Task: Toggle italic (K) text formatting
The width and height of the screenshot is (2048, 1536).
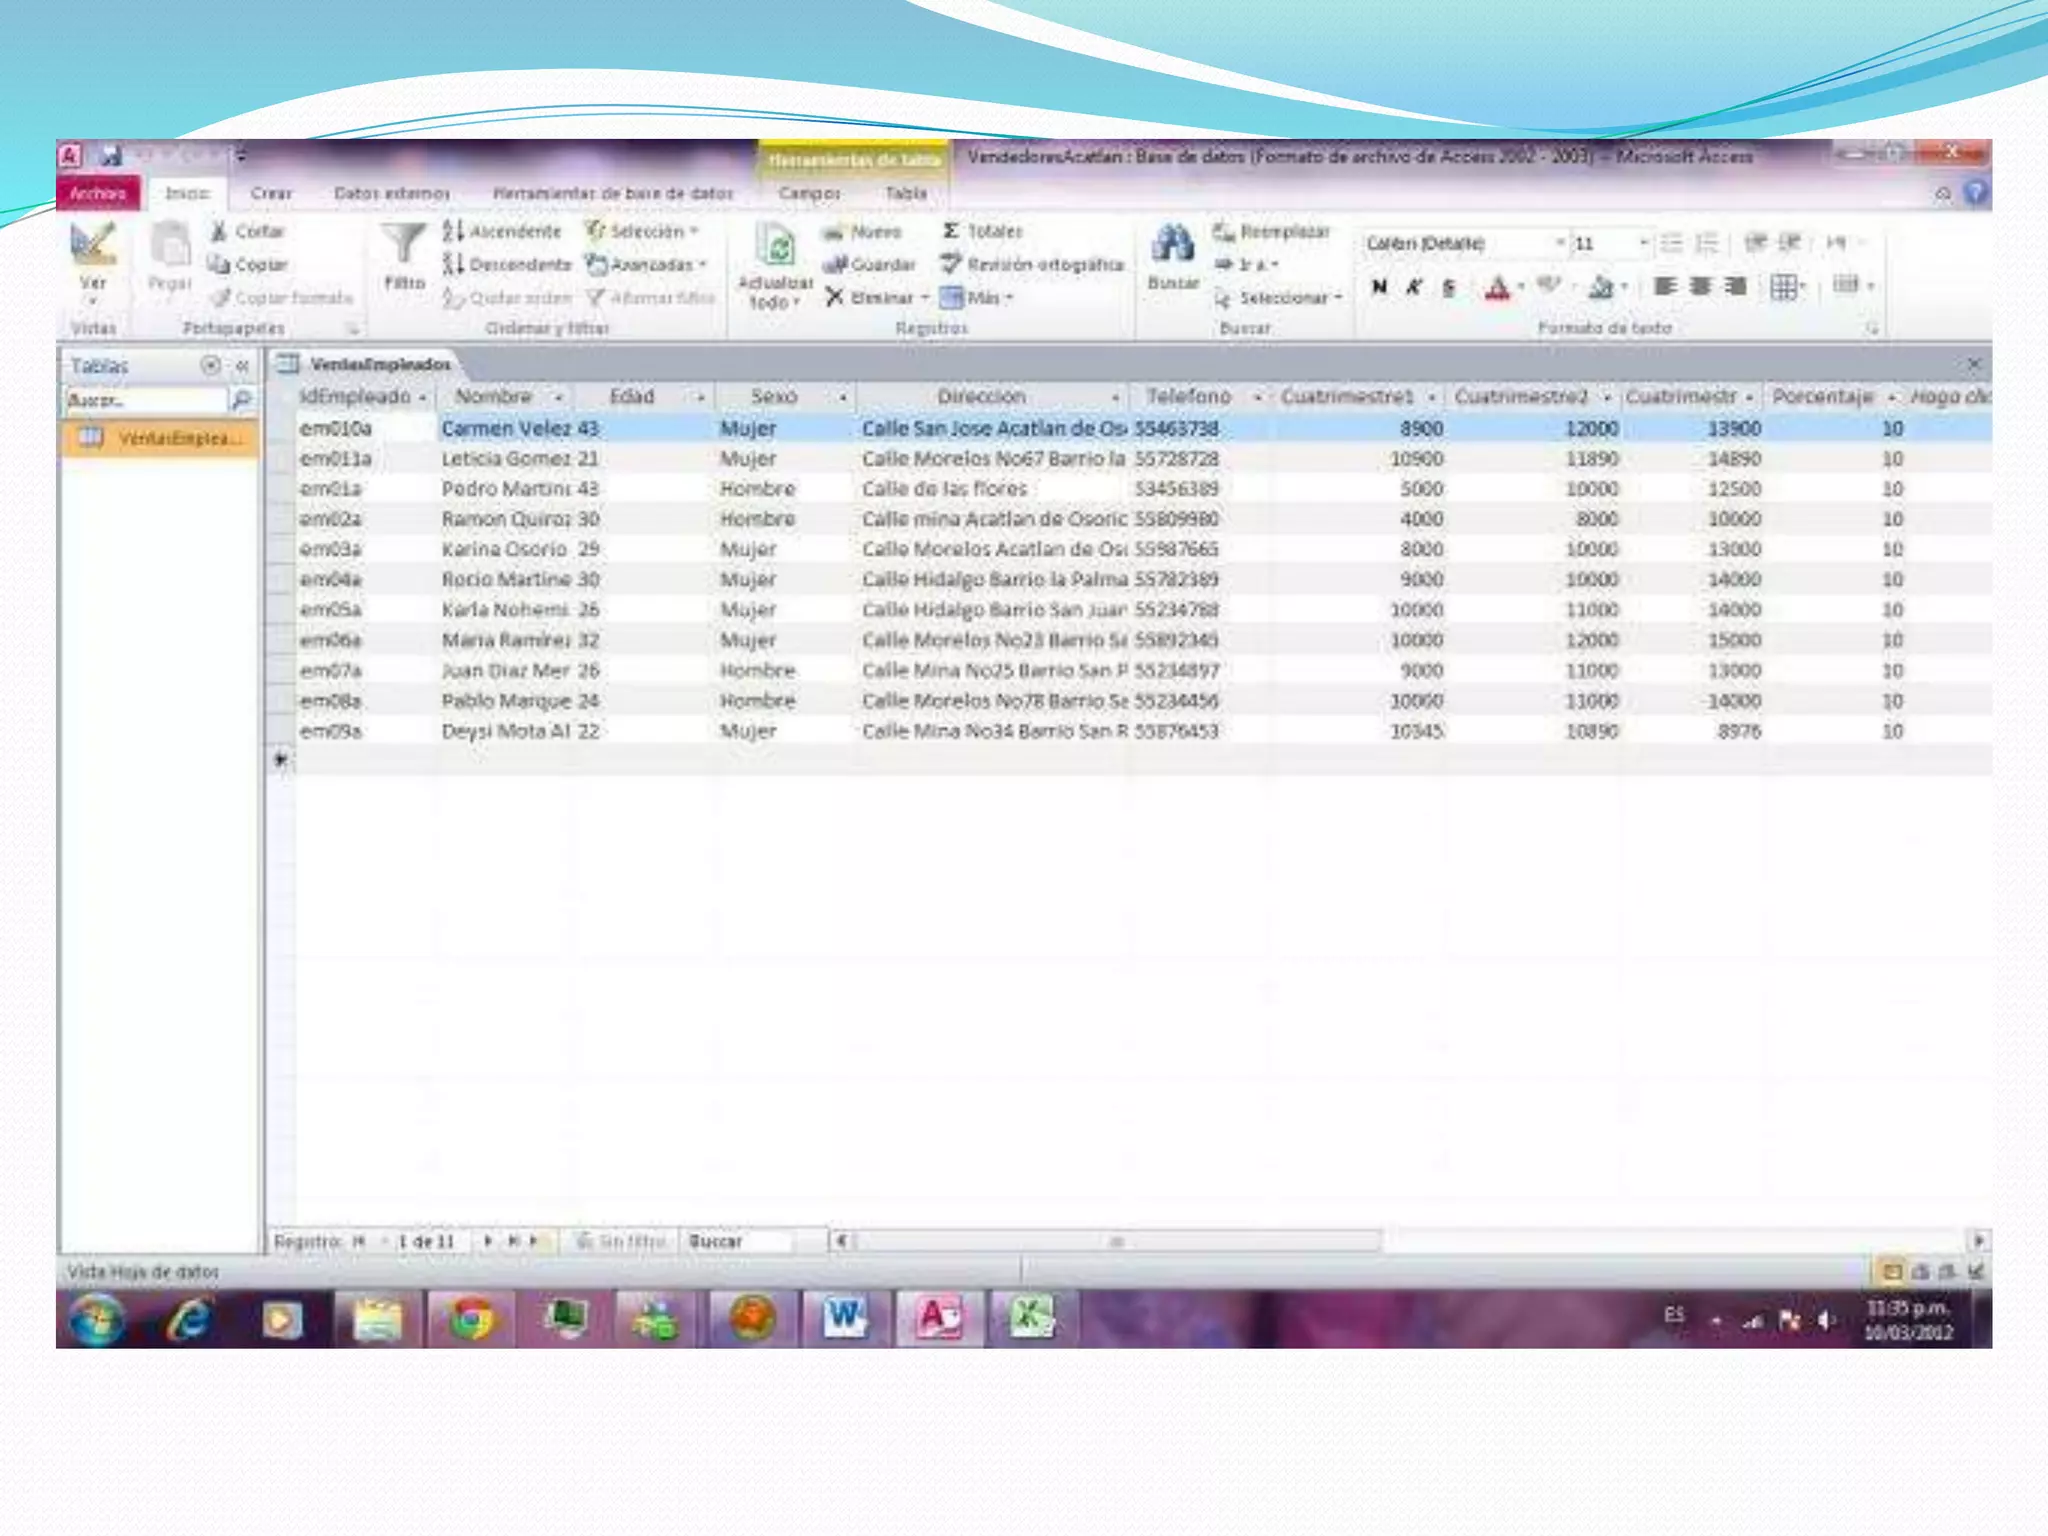Action: (1414, 288)
